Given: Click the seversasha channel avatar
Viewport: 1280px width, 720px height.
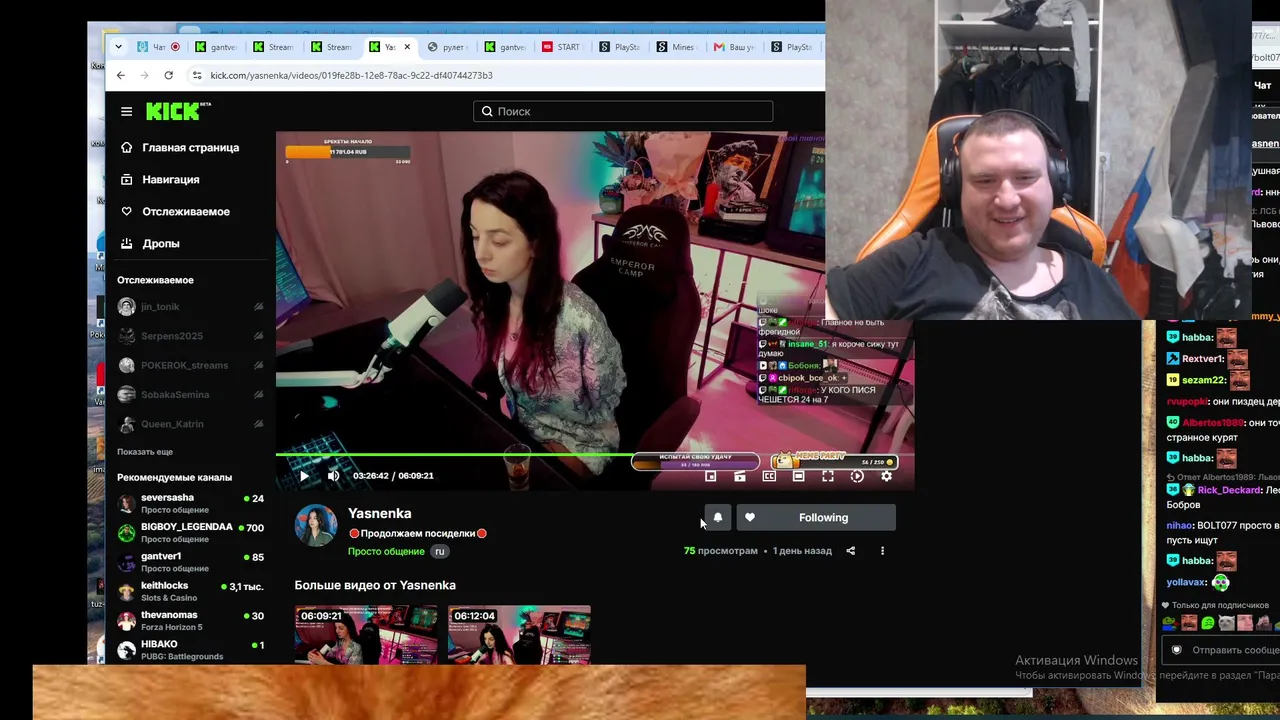Looking at the screenshot, I should click(x=126, y=503).
